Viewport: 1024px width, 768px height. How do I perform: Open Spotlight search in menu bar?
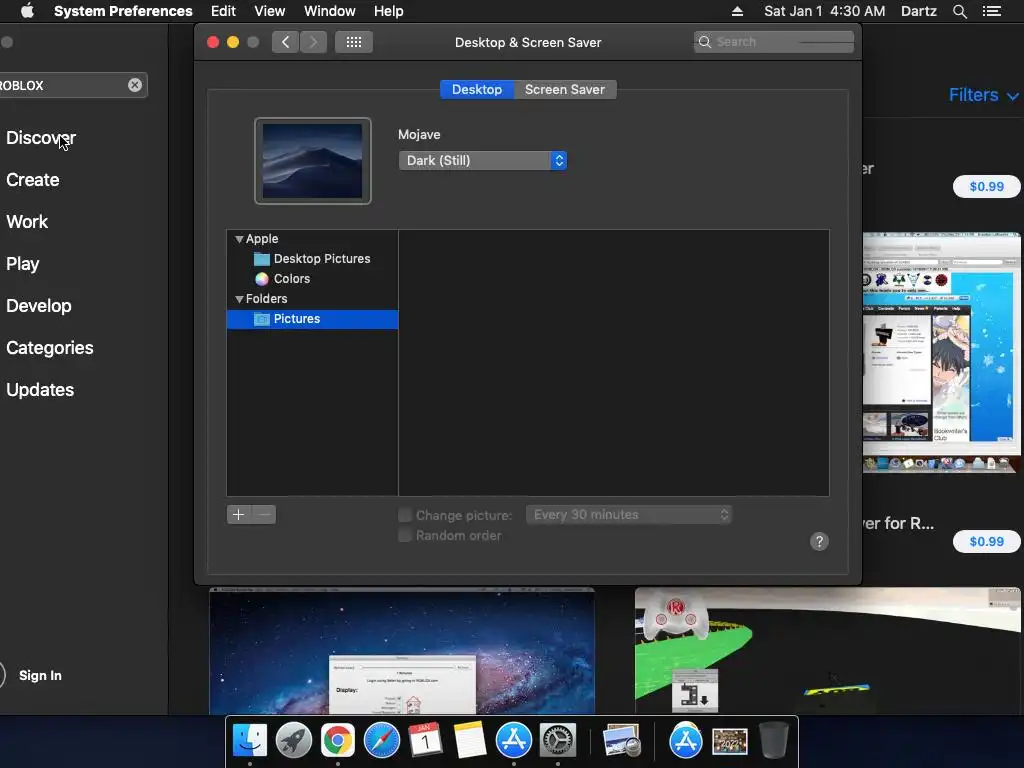click(959, 11)
